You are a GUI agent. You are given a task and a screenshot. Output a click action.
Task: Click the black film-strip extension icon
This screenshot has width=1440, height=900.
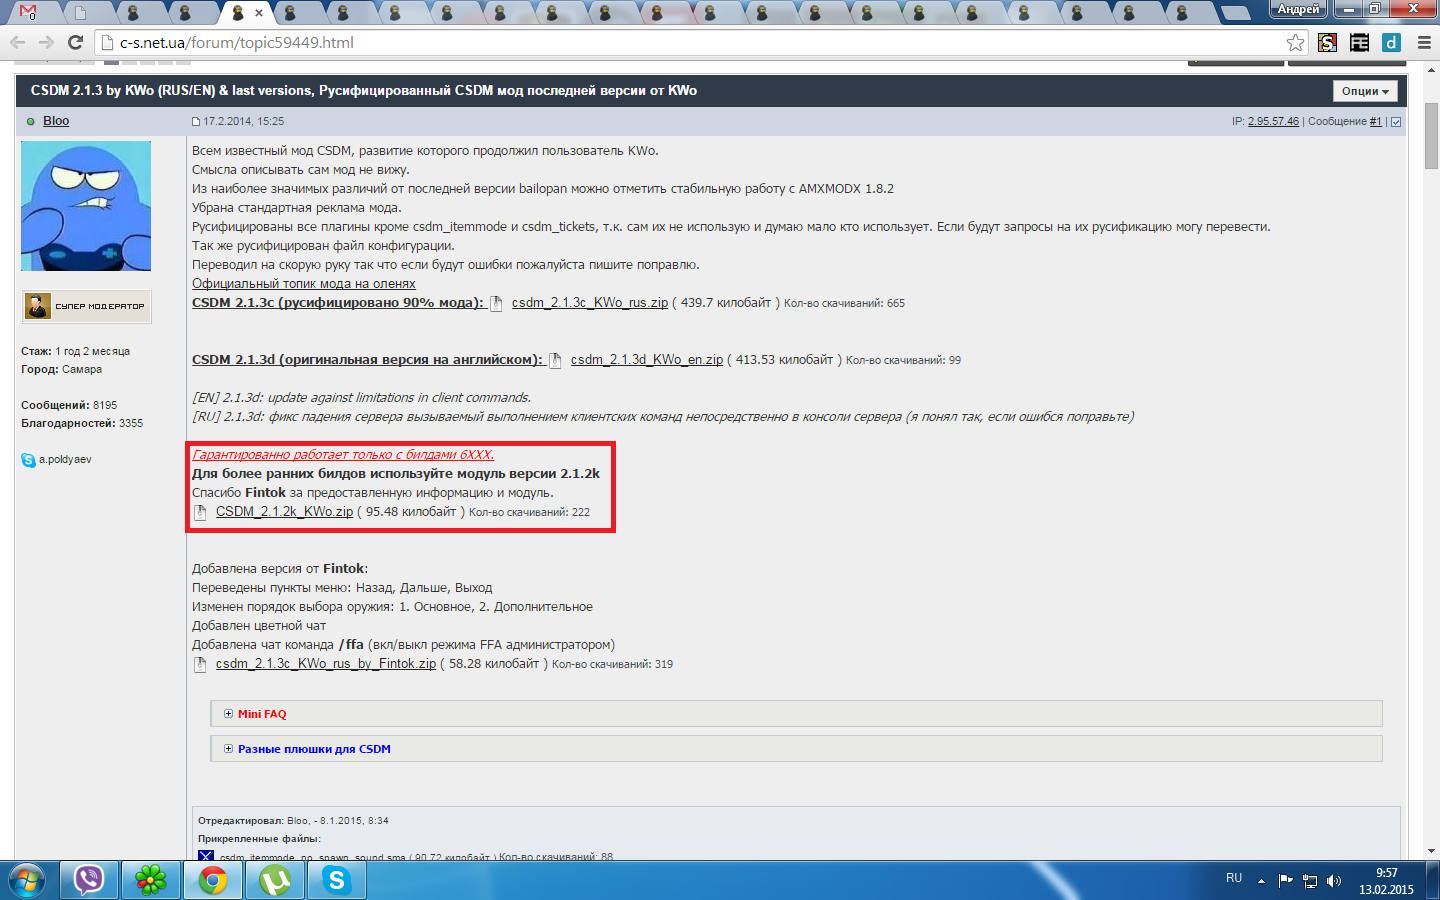(1359, 42)
